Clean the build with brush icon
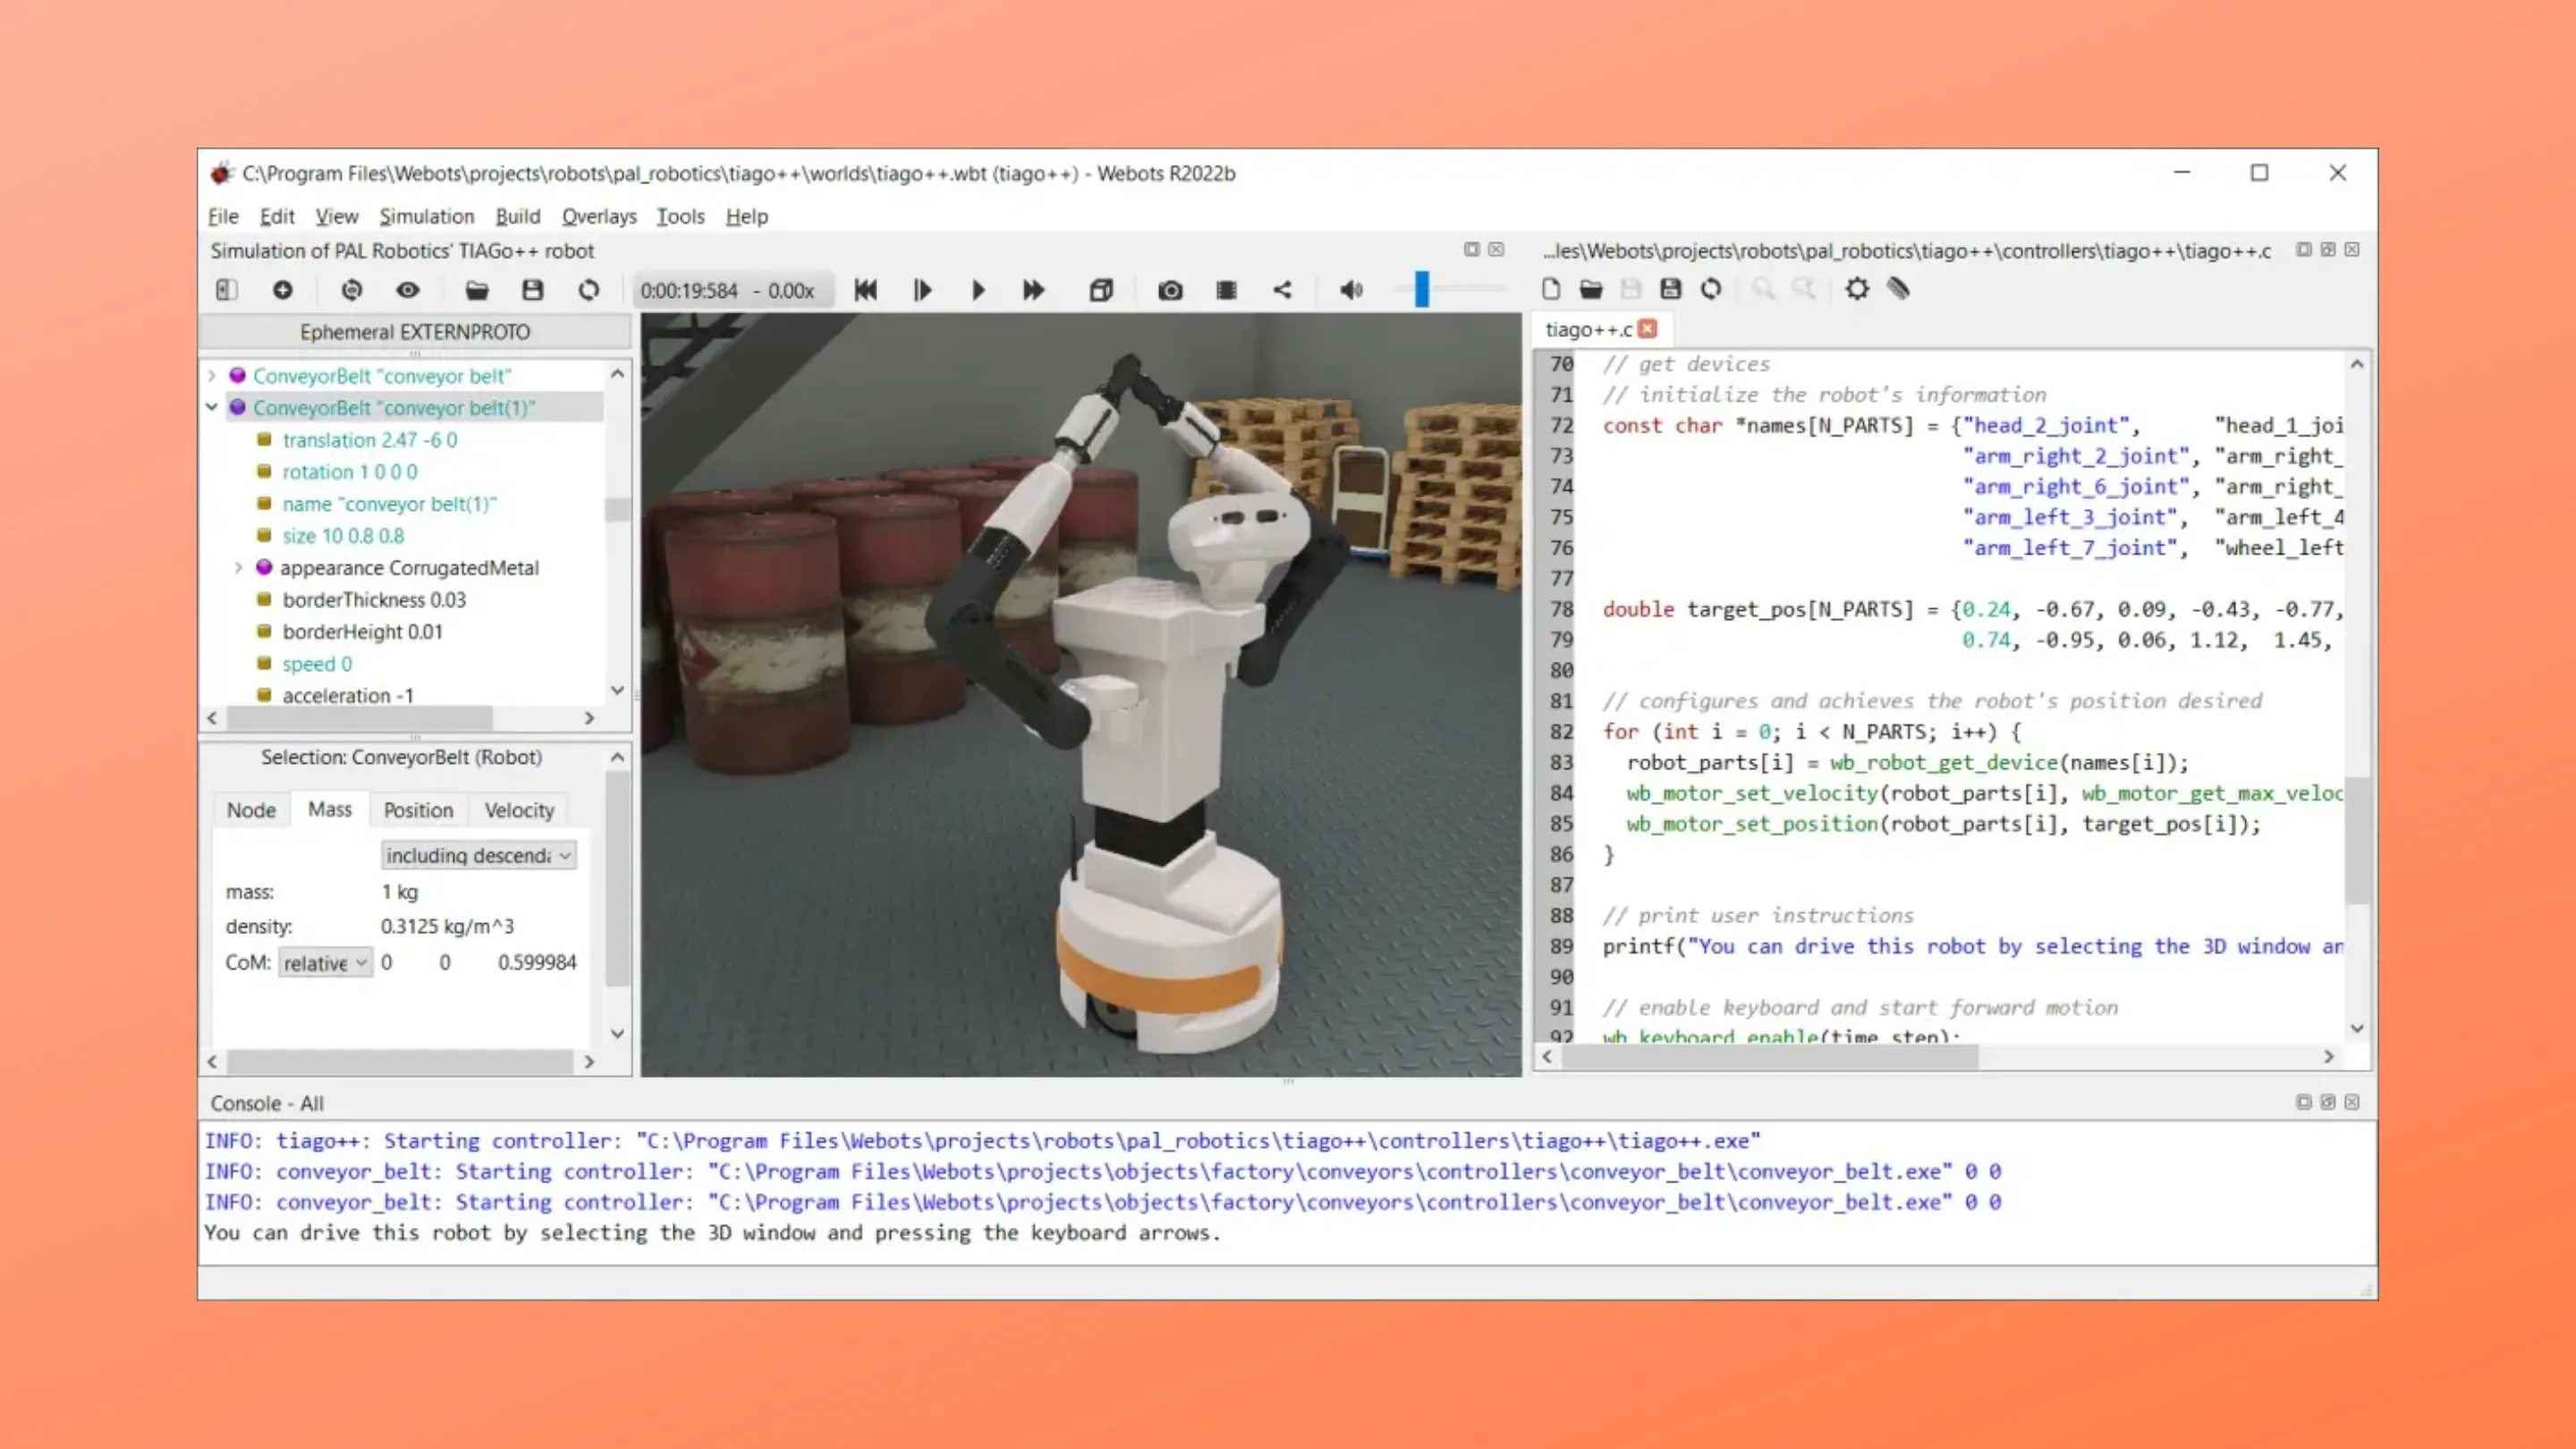 click(x=1898, y=289)
